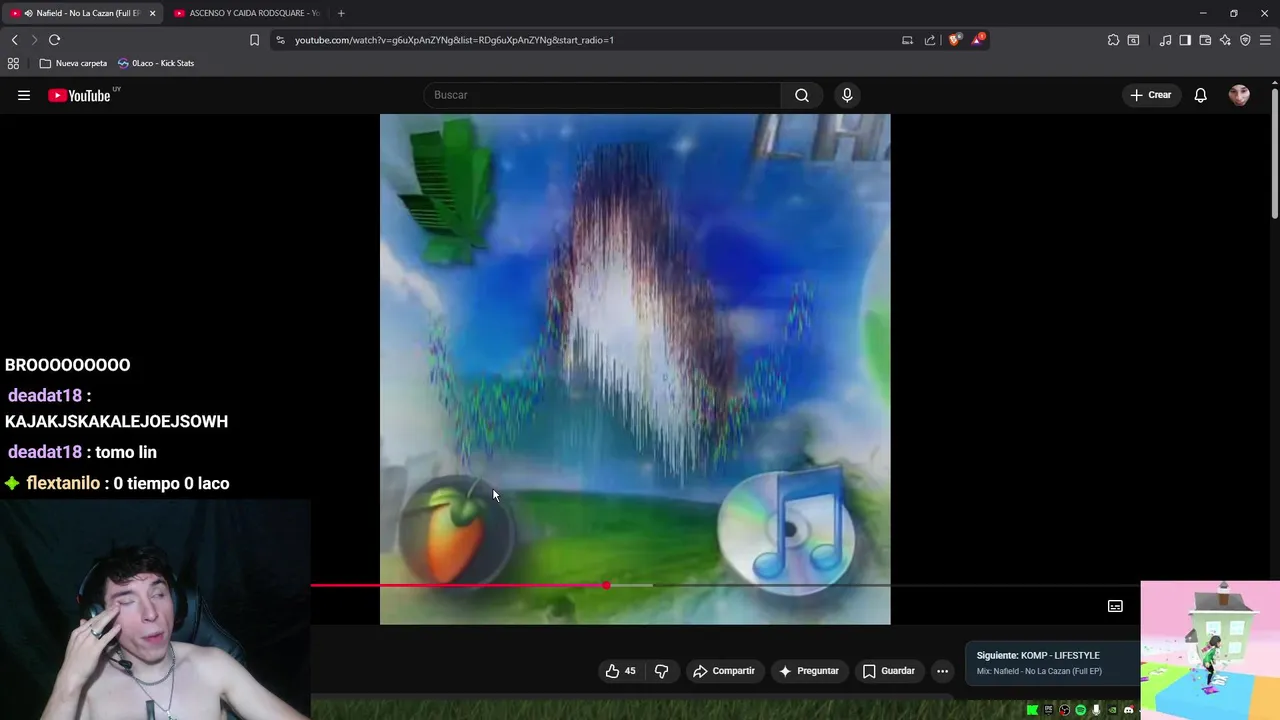1280x720 pixels.
Task: Start voice search with the microphone icon
Action: point(847,95)
